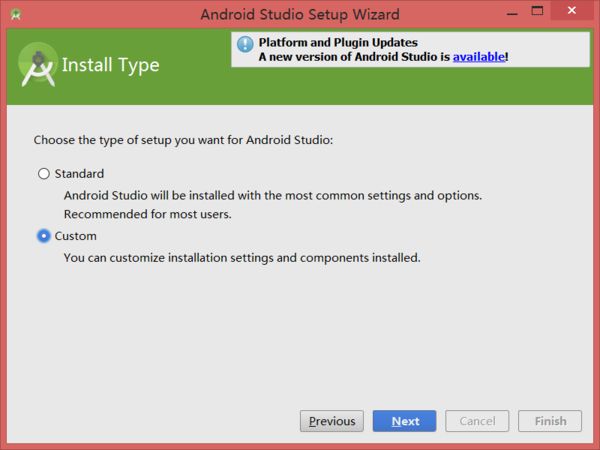The image size is (600, 450).
Task: Click 'Platform and Plugin Updates' notification title
Action: coord(338,42)
